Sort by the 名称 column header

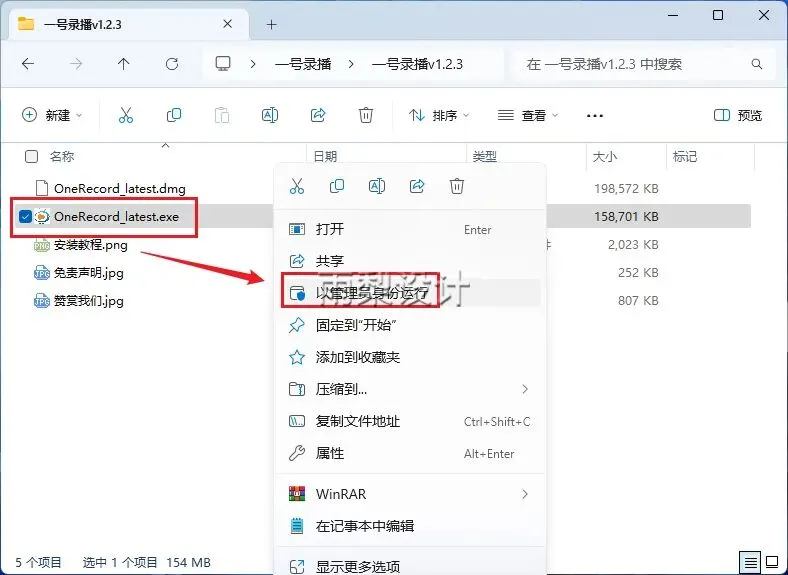62,157
